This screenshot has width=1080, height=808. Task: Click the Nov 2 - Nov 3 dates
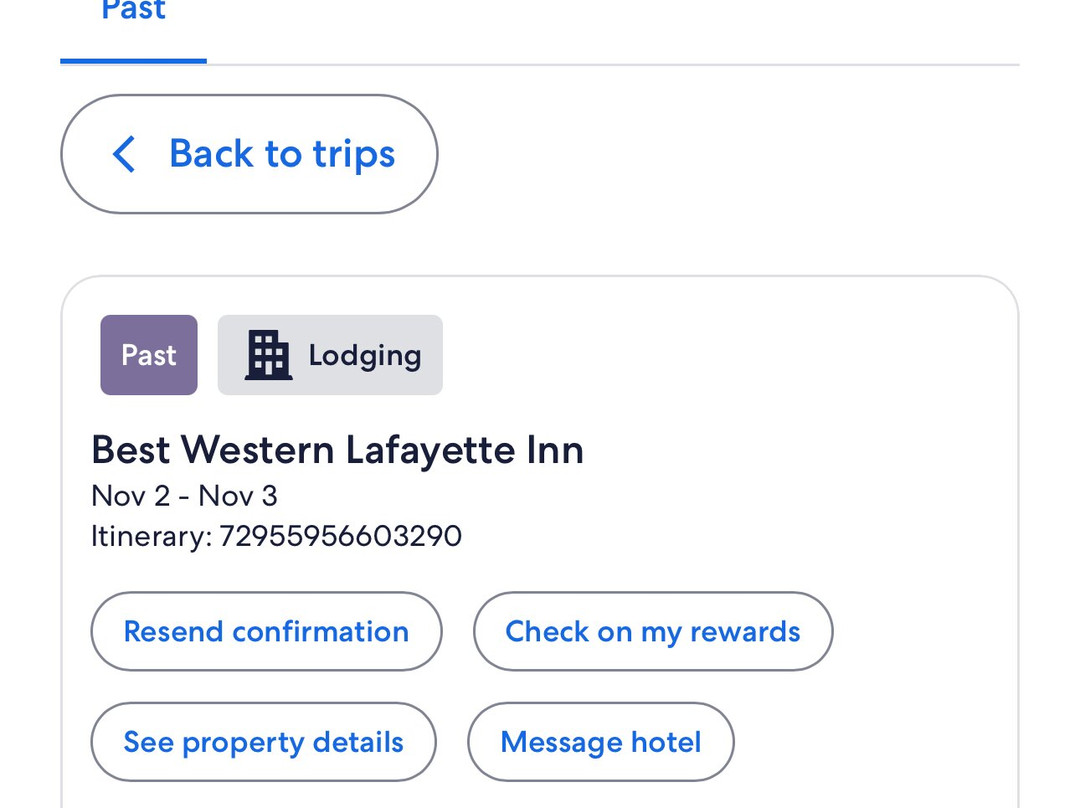coord(184,496)
